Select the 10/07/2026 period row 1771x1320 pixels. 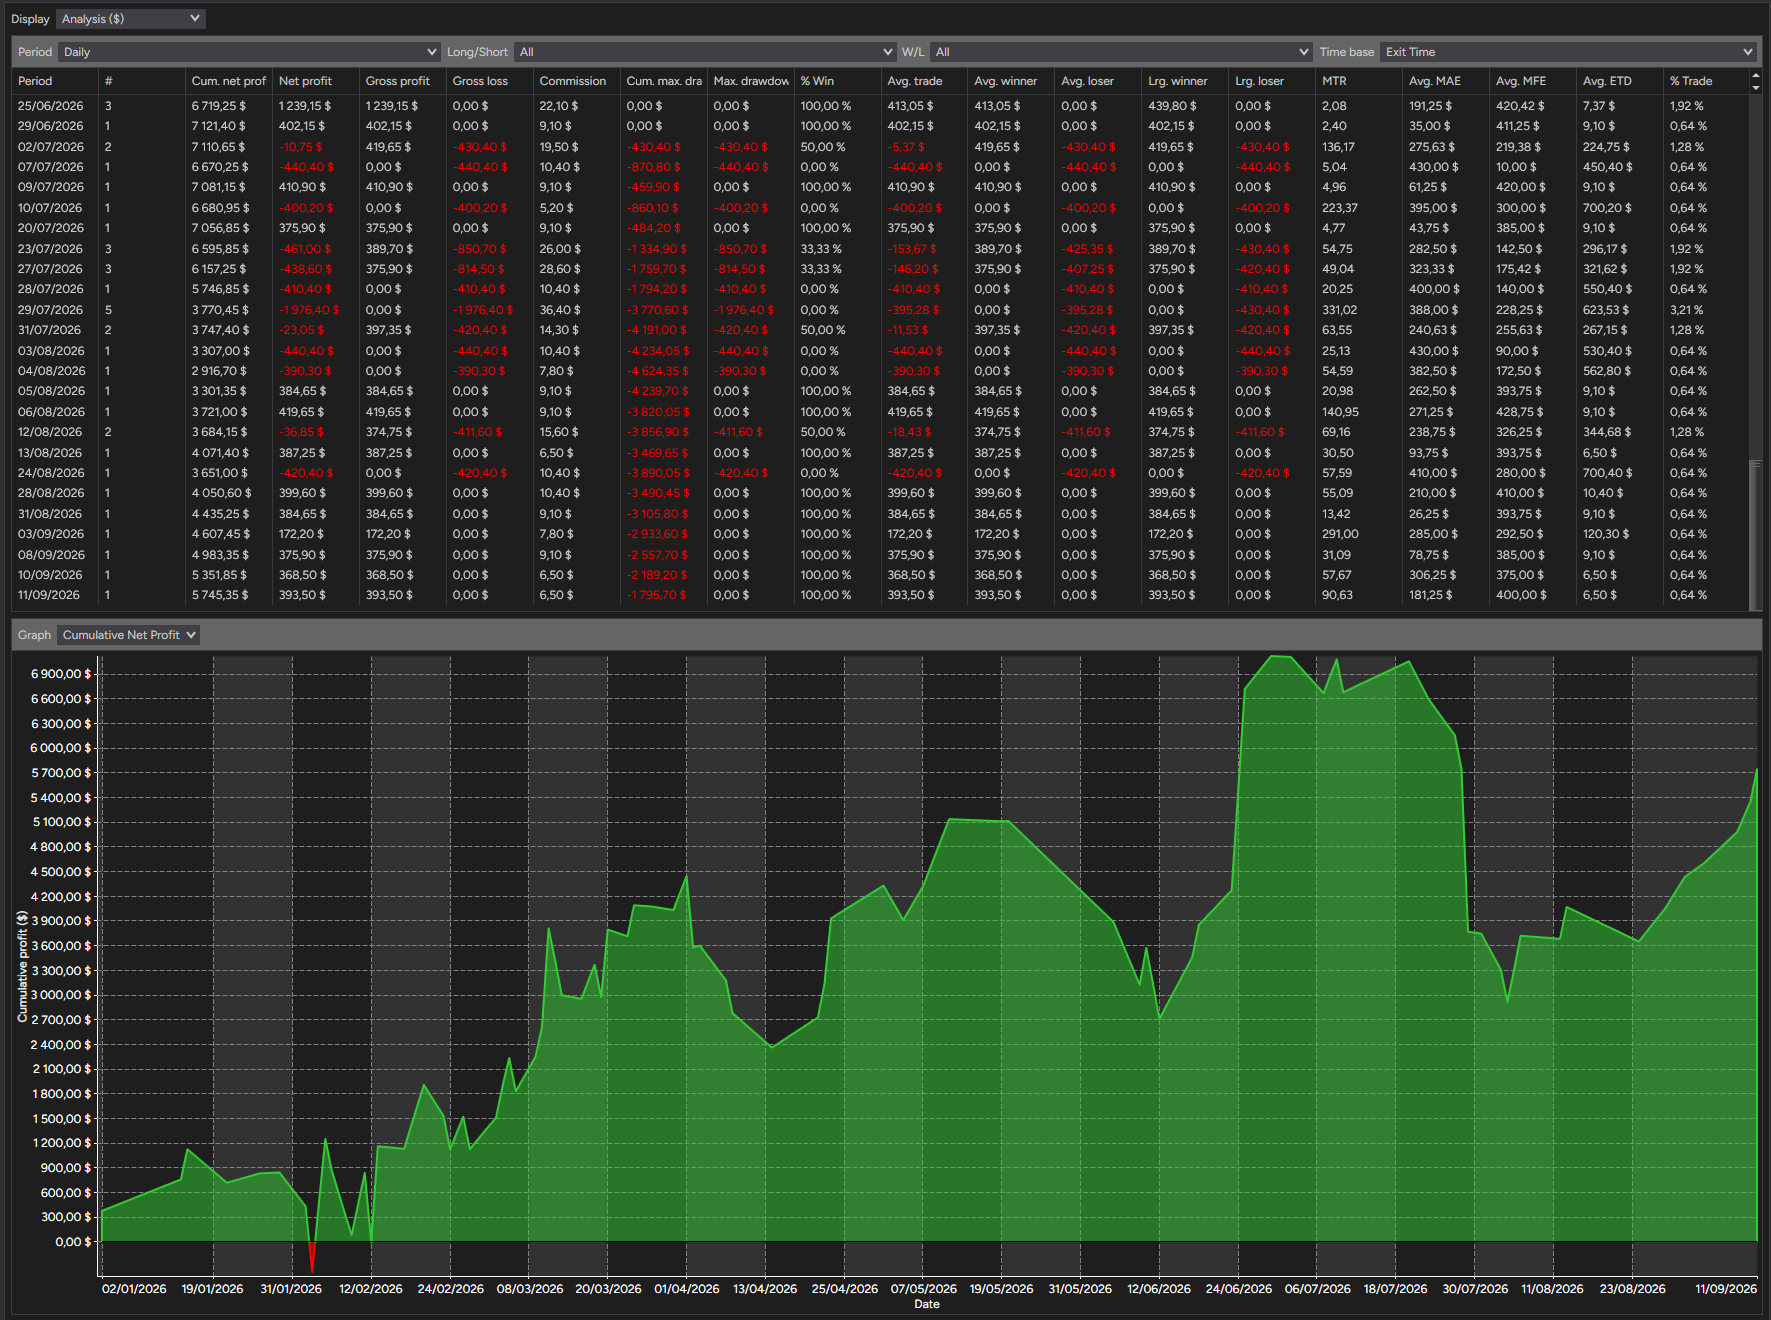(x=881, y=208)
